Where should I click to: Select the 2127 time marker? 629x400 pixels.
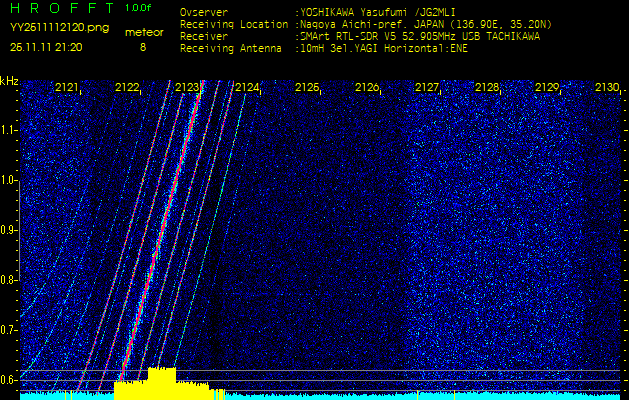point(427,88)
